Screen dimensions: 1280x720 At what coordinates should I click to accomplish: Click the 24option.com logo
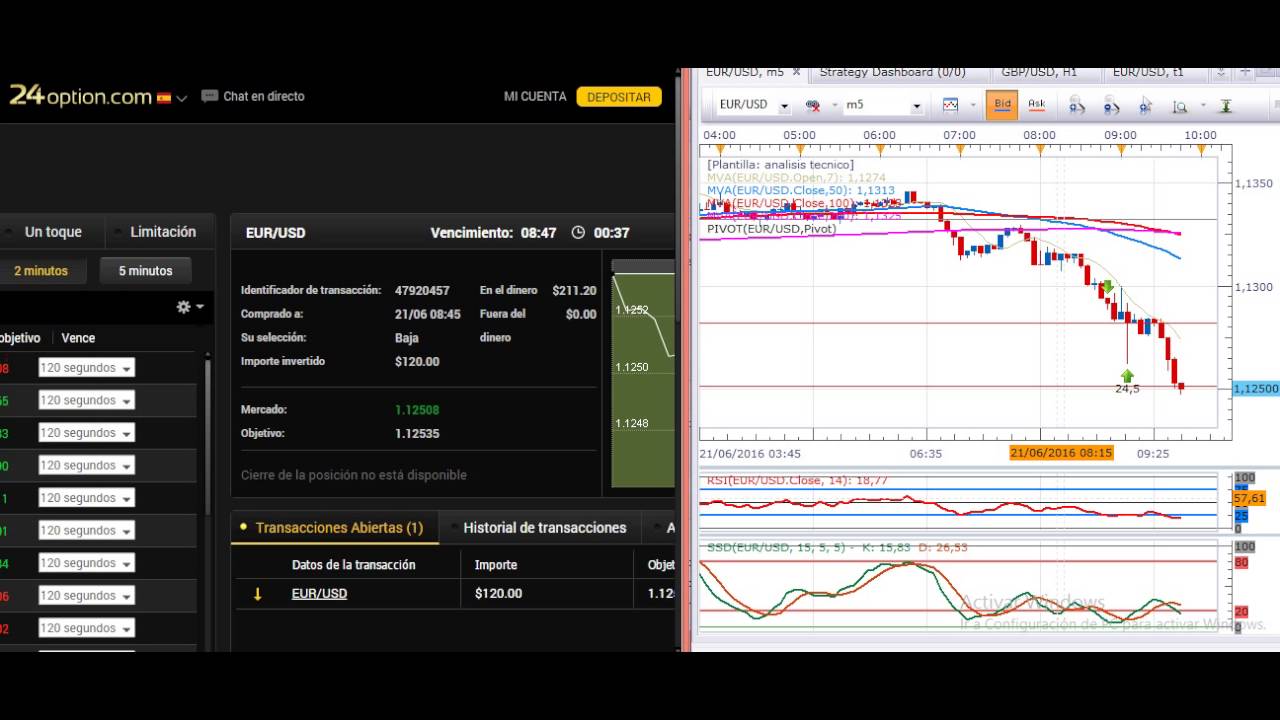point(80,96)
